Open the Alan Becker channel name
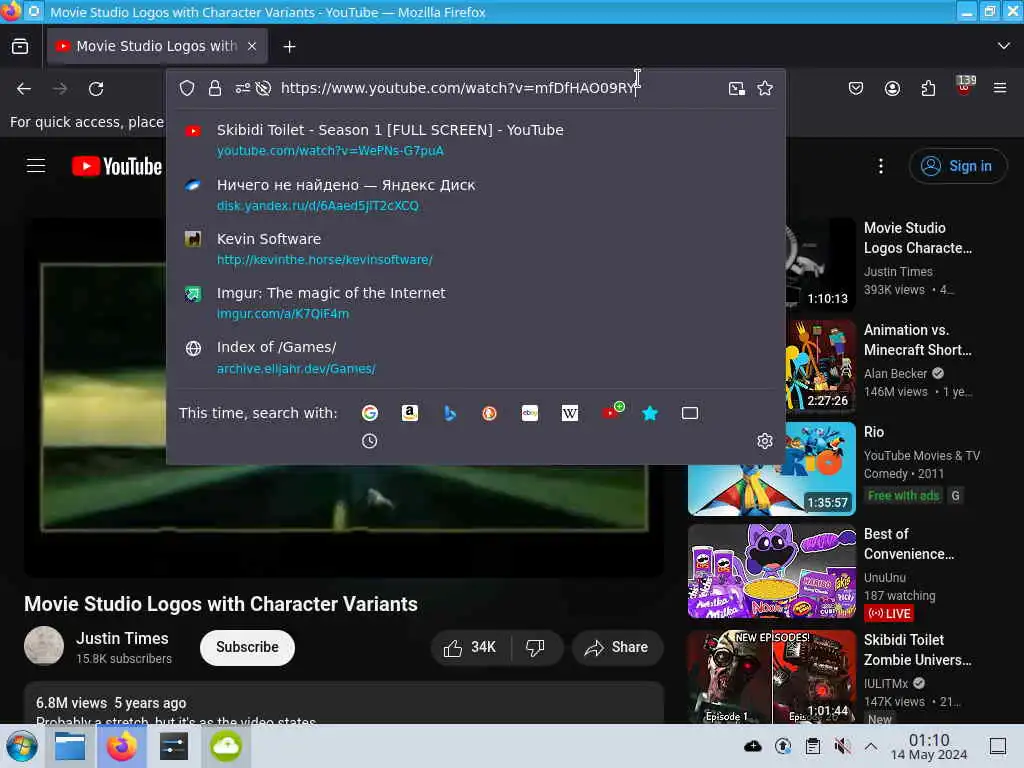The height and width of the screenshot is (768, 1024). tap(895, 374)
